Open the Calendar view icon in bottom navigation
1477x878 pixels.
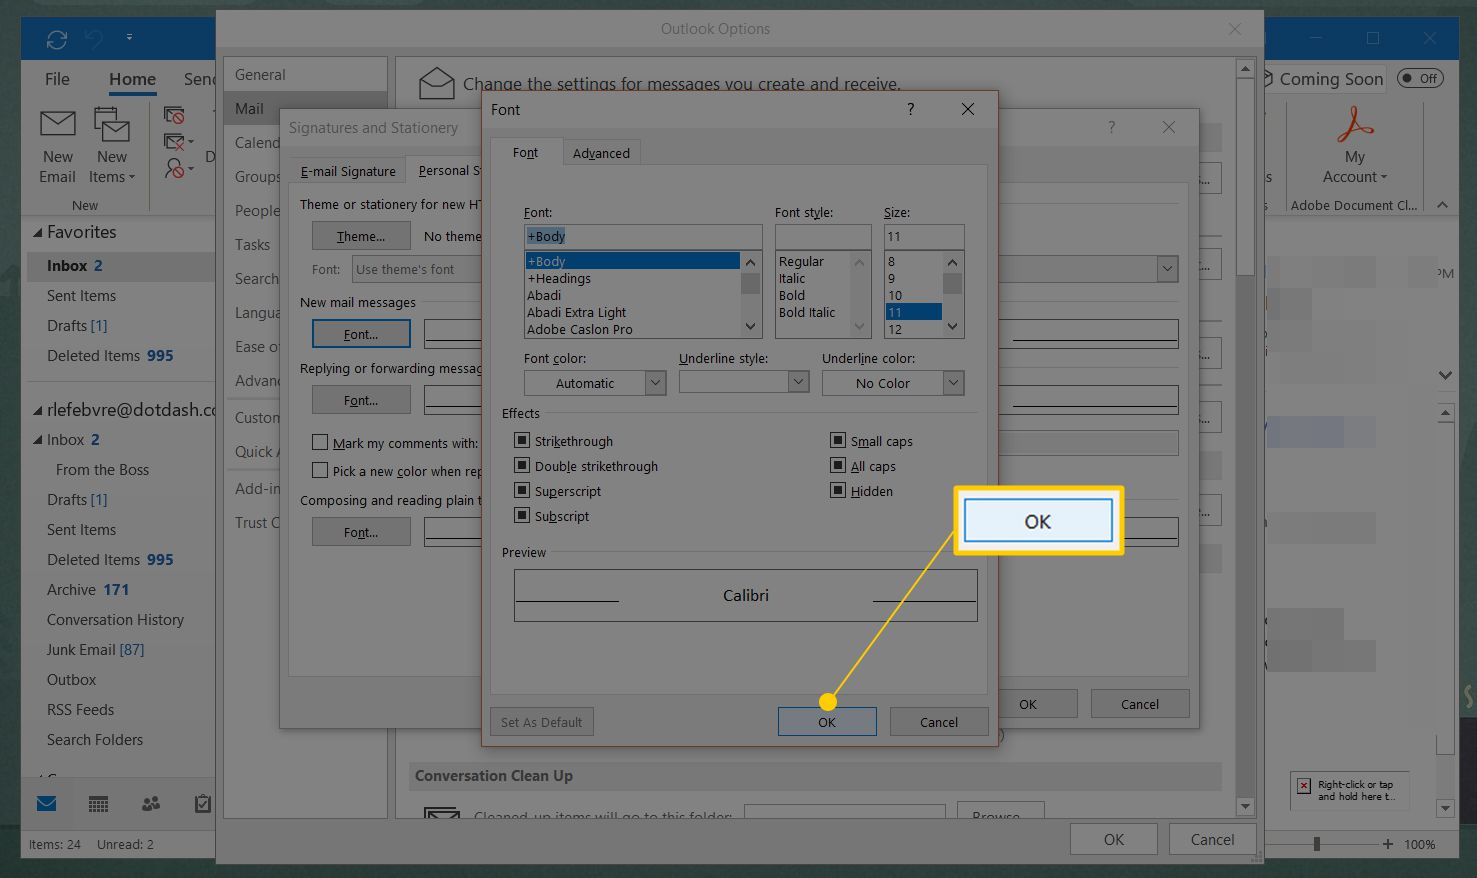[x=98, y=803]
